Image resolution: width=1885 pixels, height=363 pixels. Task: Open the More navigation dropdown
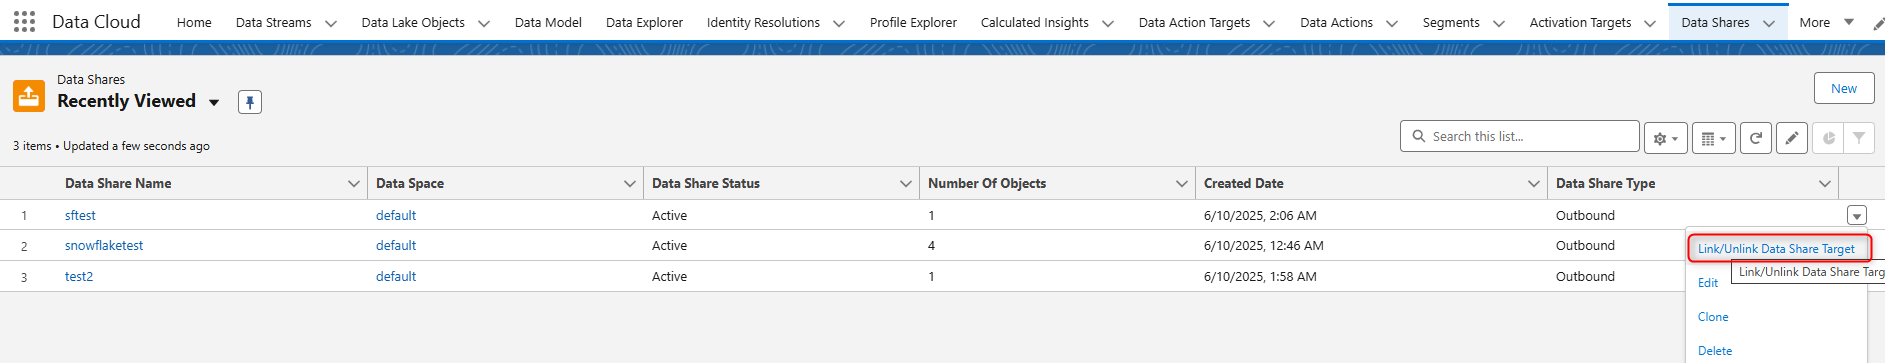(1827, 22)
